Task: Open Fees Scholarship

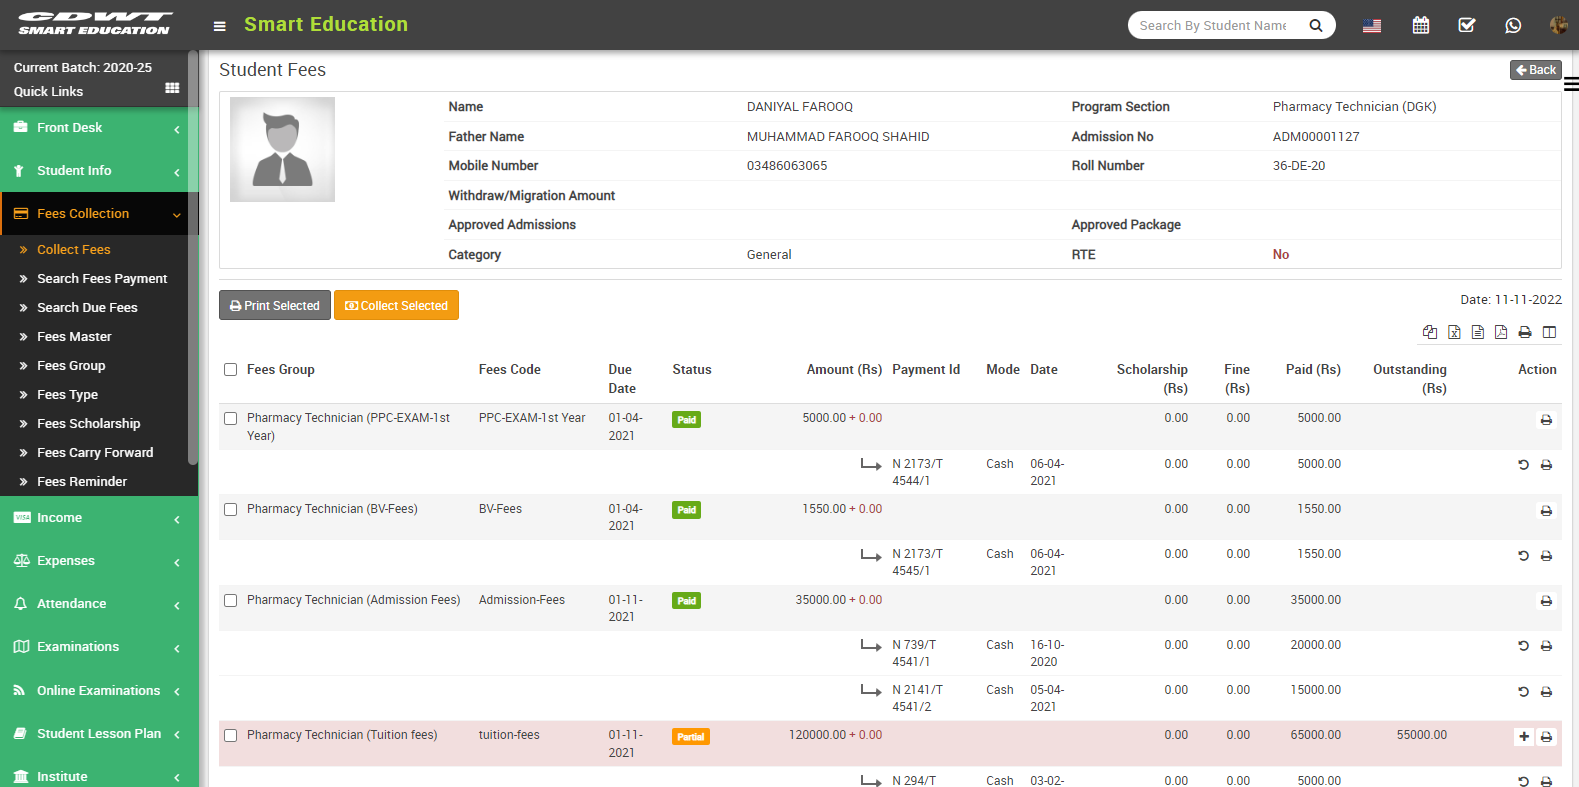Action: [x=89, y=424]
